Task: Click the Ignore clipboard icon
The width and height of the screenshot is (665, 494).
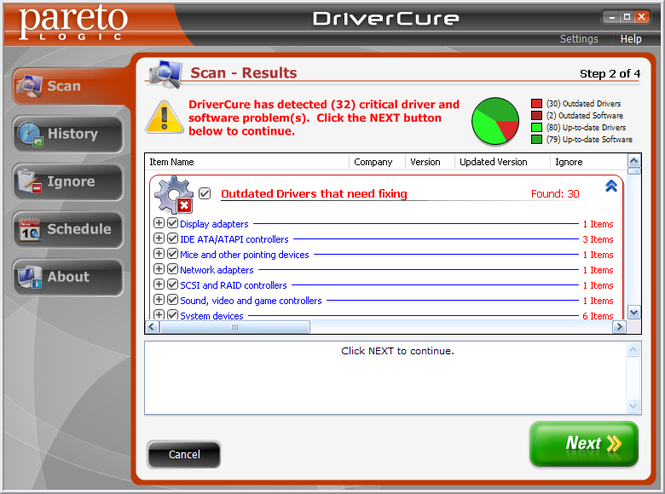Action: point(30,181)
